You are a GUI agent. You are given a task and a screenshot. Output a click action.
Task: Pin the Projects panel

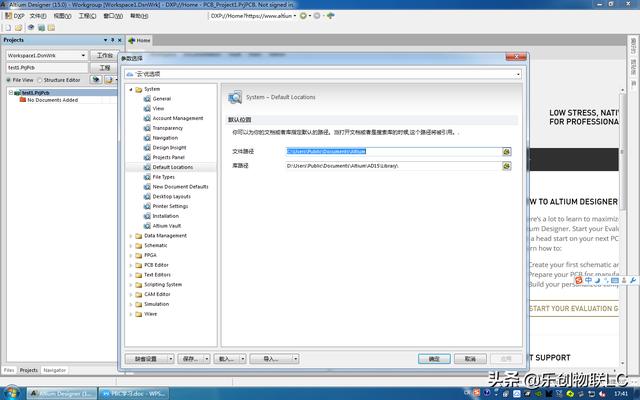[113, 40]
